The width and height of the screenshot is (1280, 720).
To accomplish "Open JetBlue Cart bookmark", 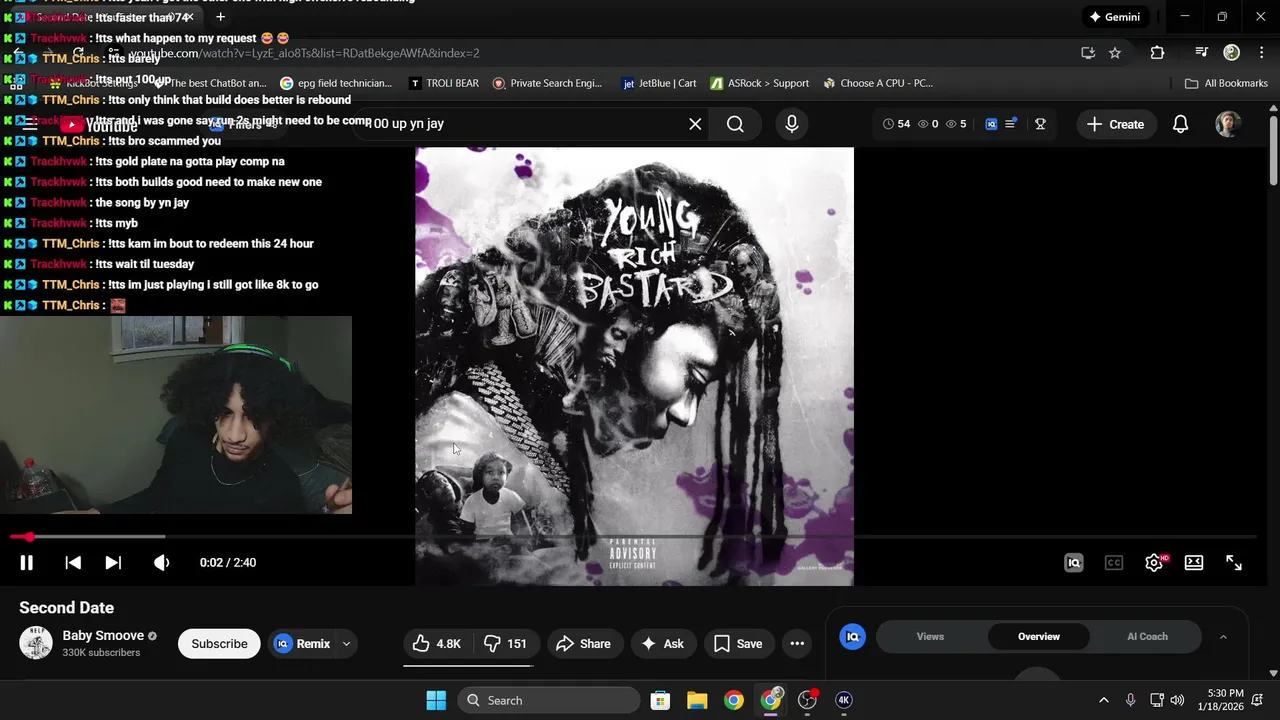I will (659, 83).
